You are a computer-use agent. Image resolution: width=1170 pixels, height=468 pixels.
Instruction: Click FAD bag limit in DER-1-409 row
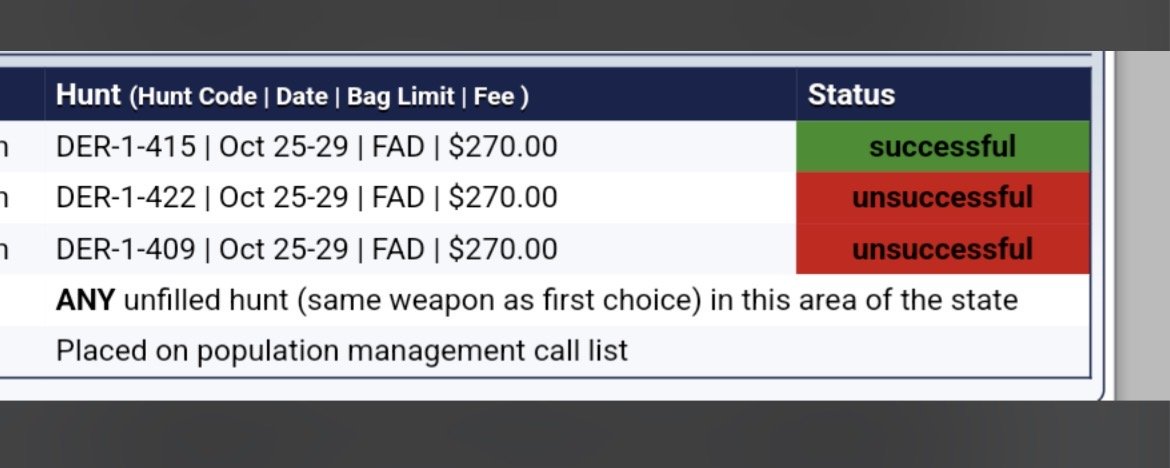[x=398, y=249]
